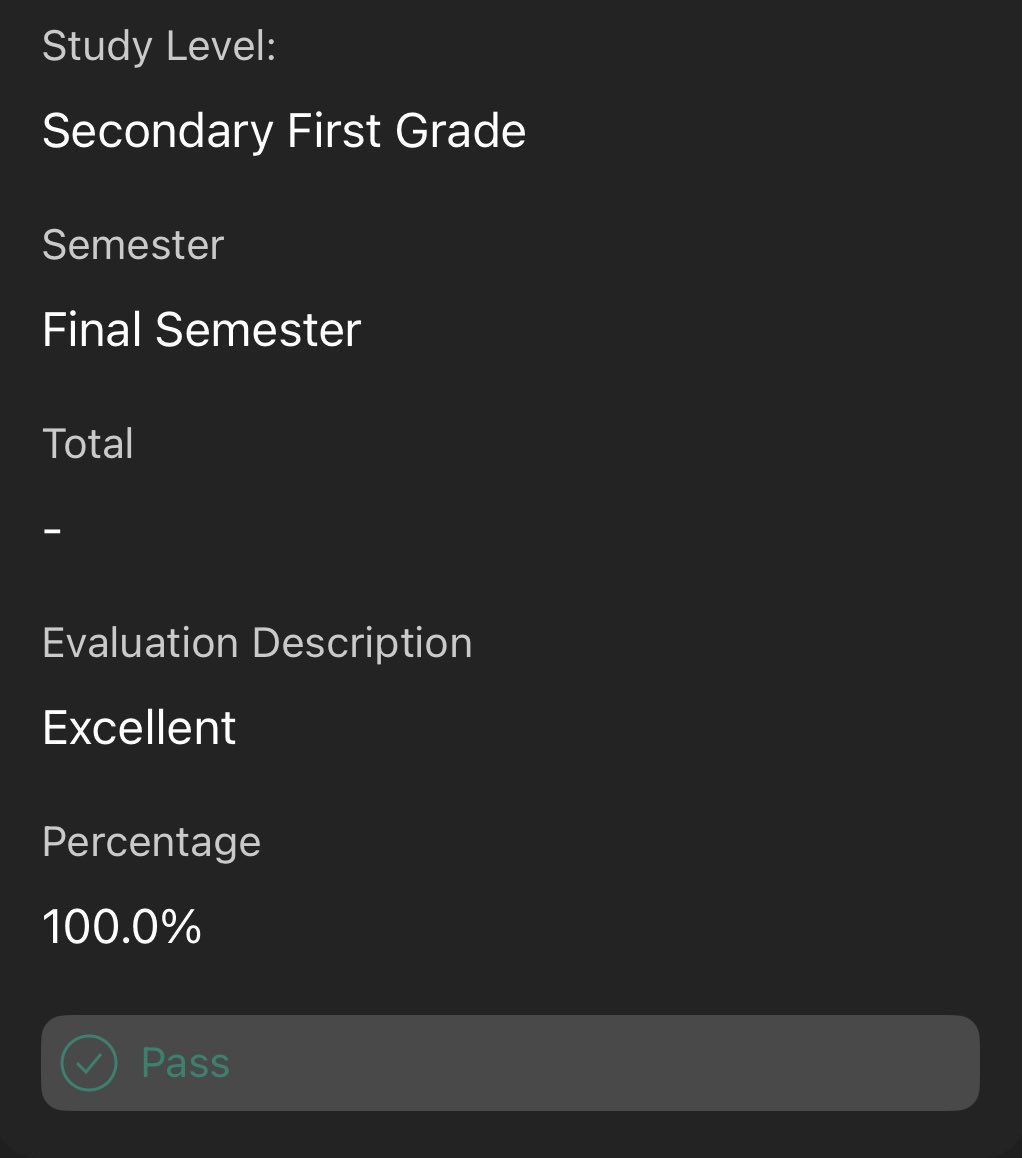1022x1158 pixels.
Task: Click the word Description in the label
Action: (x=363, y=643)
